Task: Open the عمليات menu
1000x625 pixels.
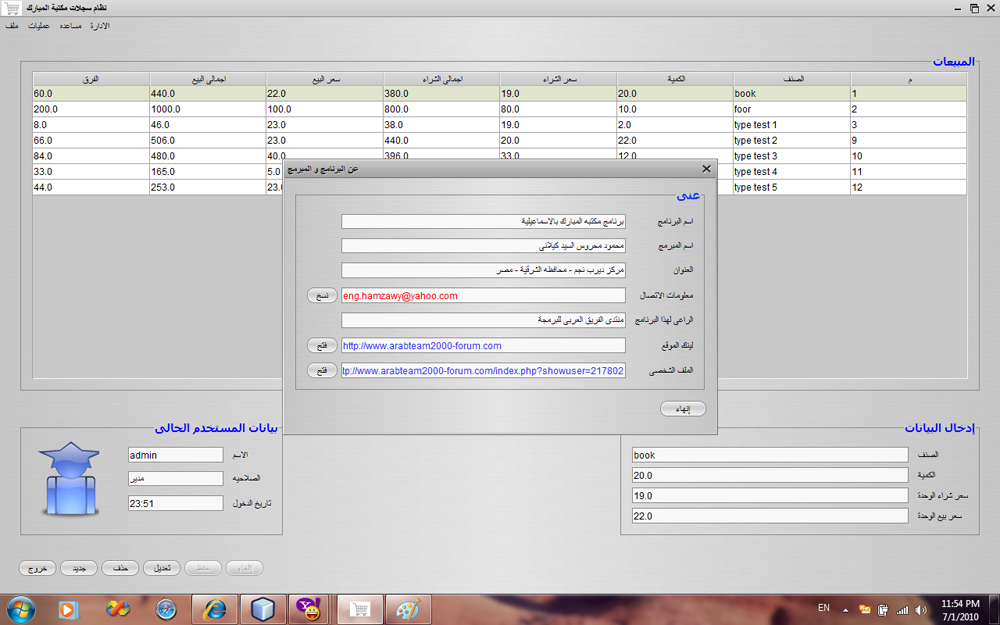Action: coord(39,26)
